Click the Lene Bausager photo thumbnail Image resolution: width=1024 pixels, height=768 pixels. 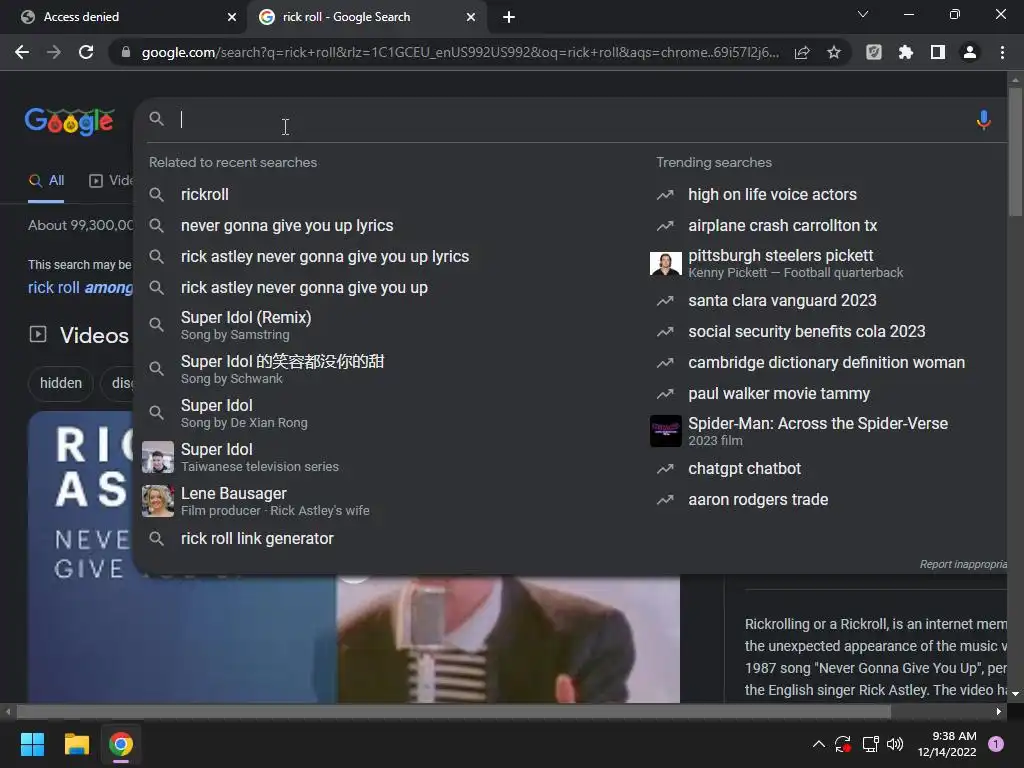pos(158,501)
